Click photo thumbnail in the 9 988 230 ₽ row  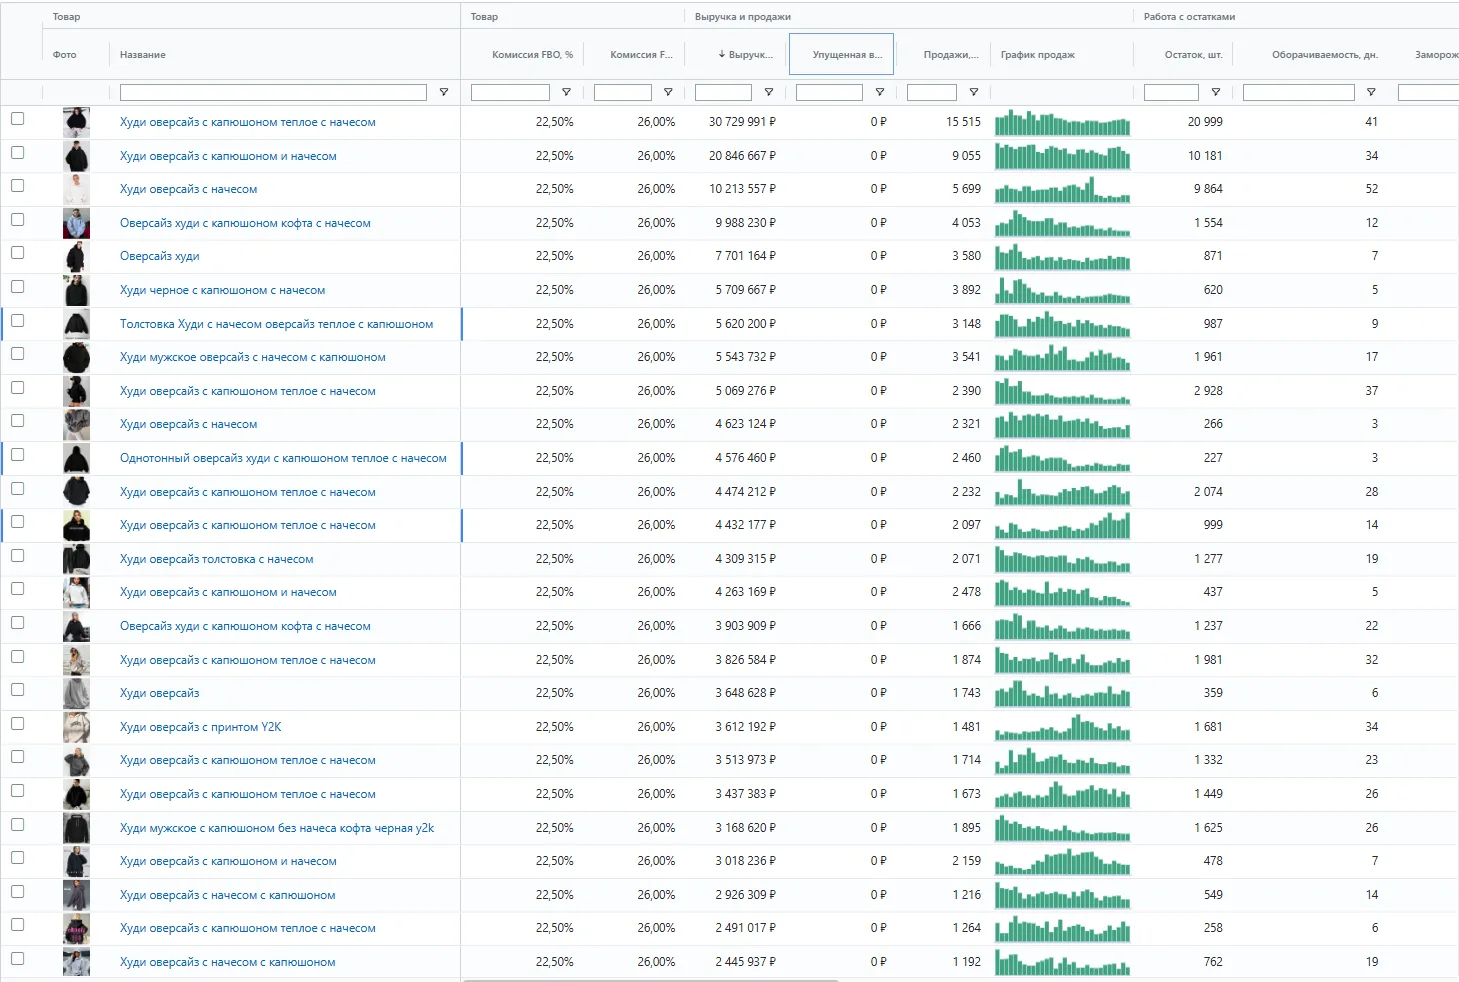(x=76, y=223)
